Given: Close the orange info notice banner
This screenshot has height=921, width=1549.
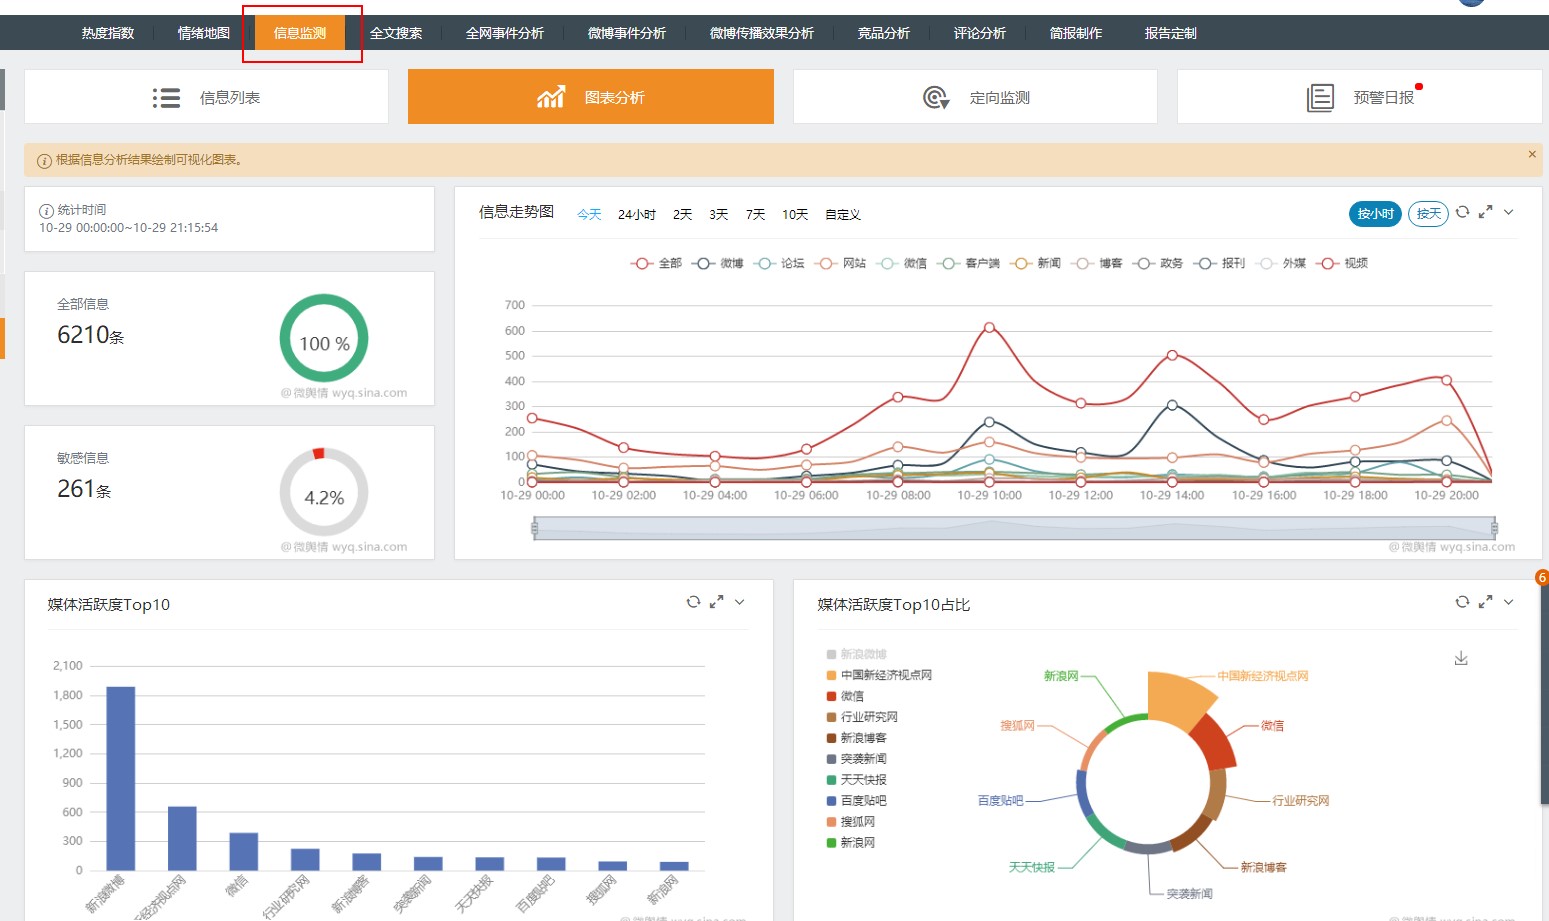Looking at the screenshot, I should click(1531, 154).
